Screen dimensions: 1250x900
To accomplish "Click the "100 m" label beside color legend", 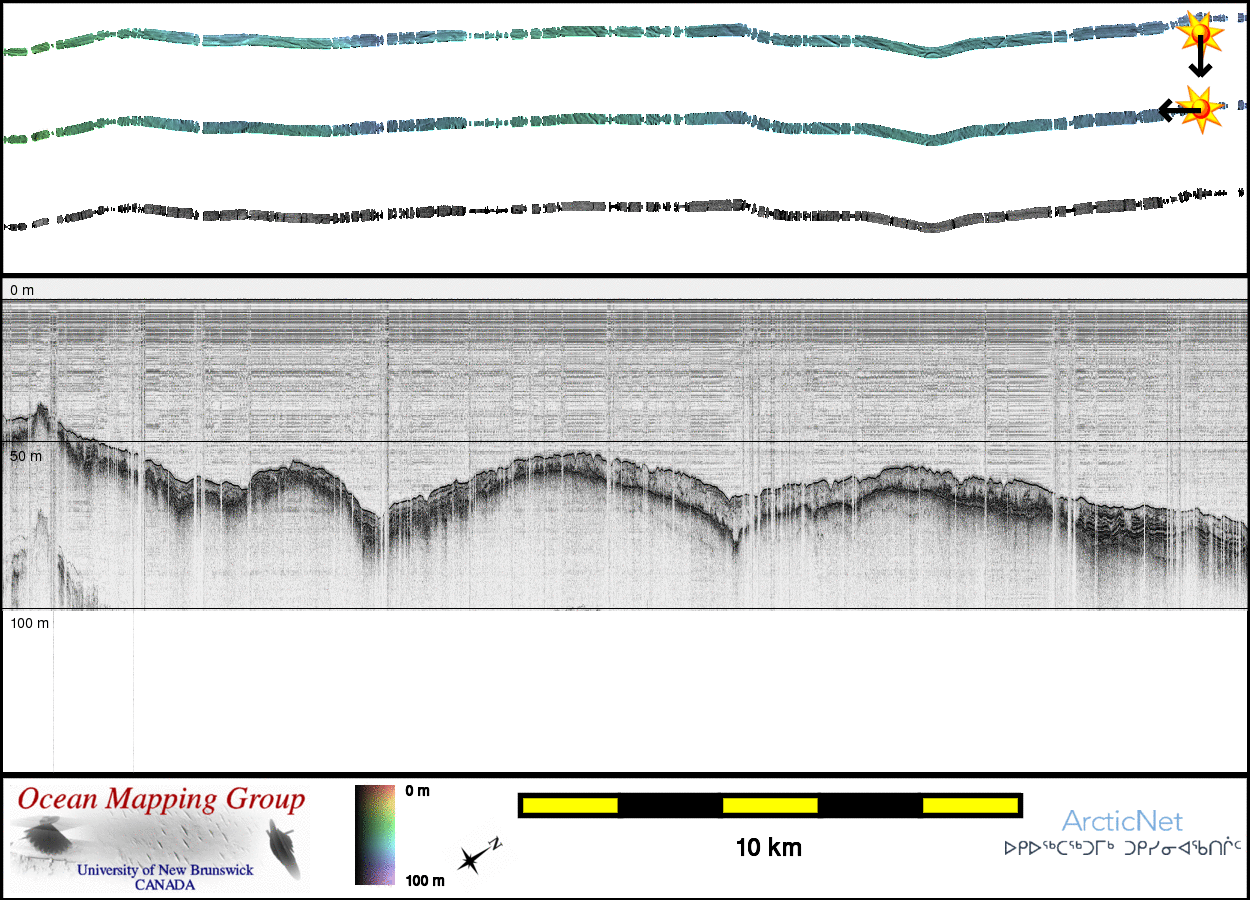I will click(423, 880).
